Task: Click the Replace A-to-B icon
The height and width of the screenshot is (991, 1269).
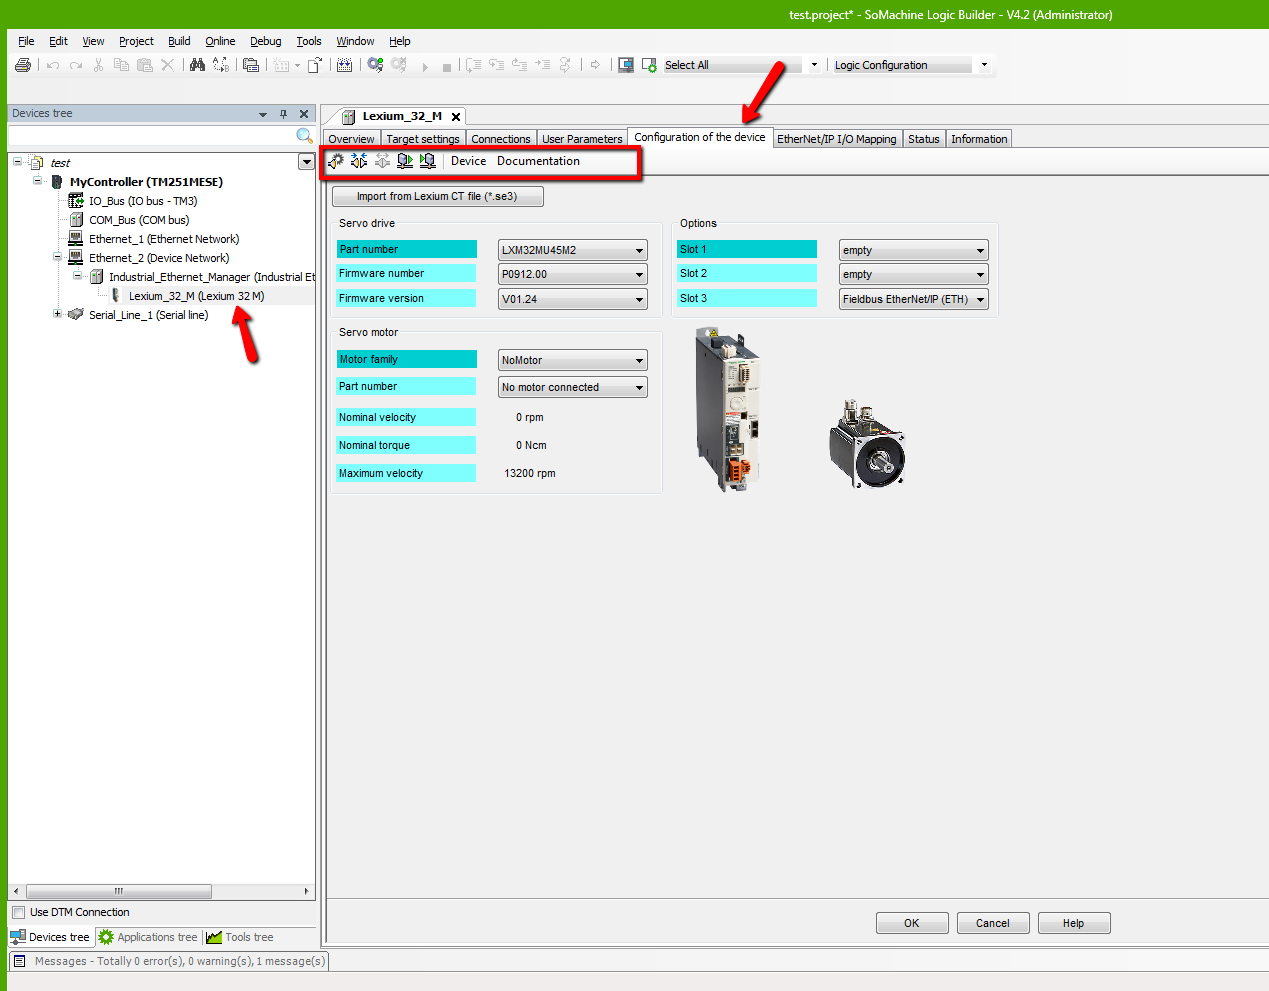Action: point(221,65)
